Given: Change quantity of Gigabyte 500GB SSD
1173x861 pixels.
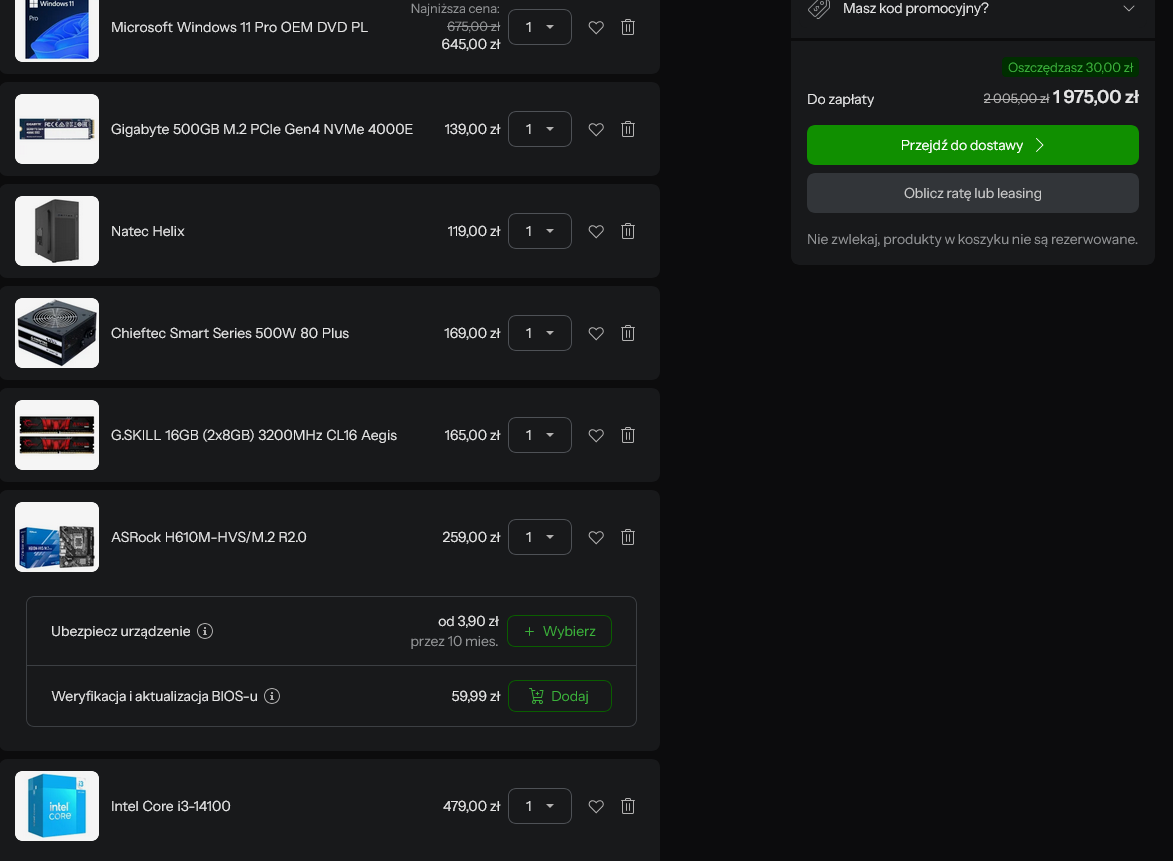Looking at the screenshot, I should point(539,129).
